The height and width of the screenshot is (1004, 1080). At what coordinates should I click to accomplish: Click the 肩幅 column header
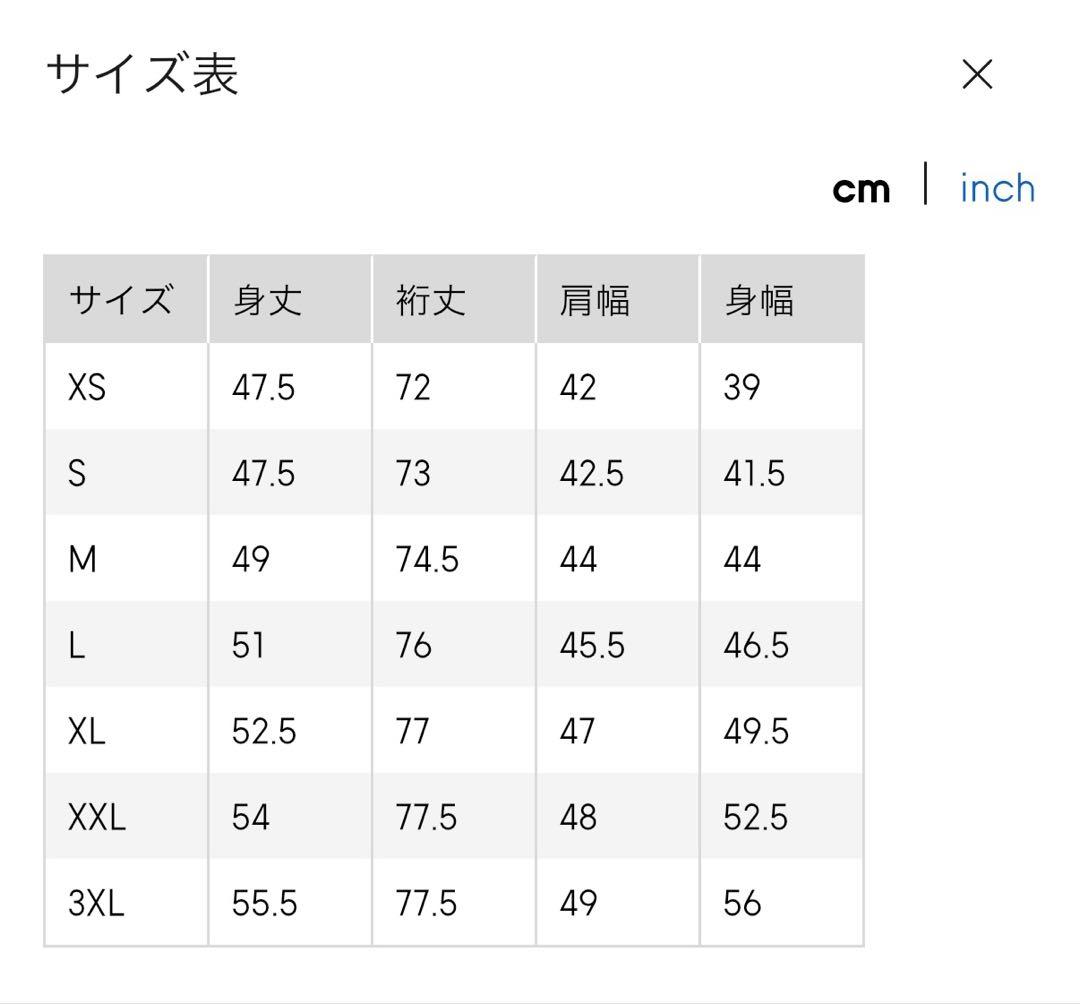tap(595, 300)
